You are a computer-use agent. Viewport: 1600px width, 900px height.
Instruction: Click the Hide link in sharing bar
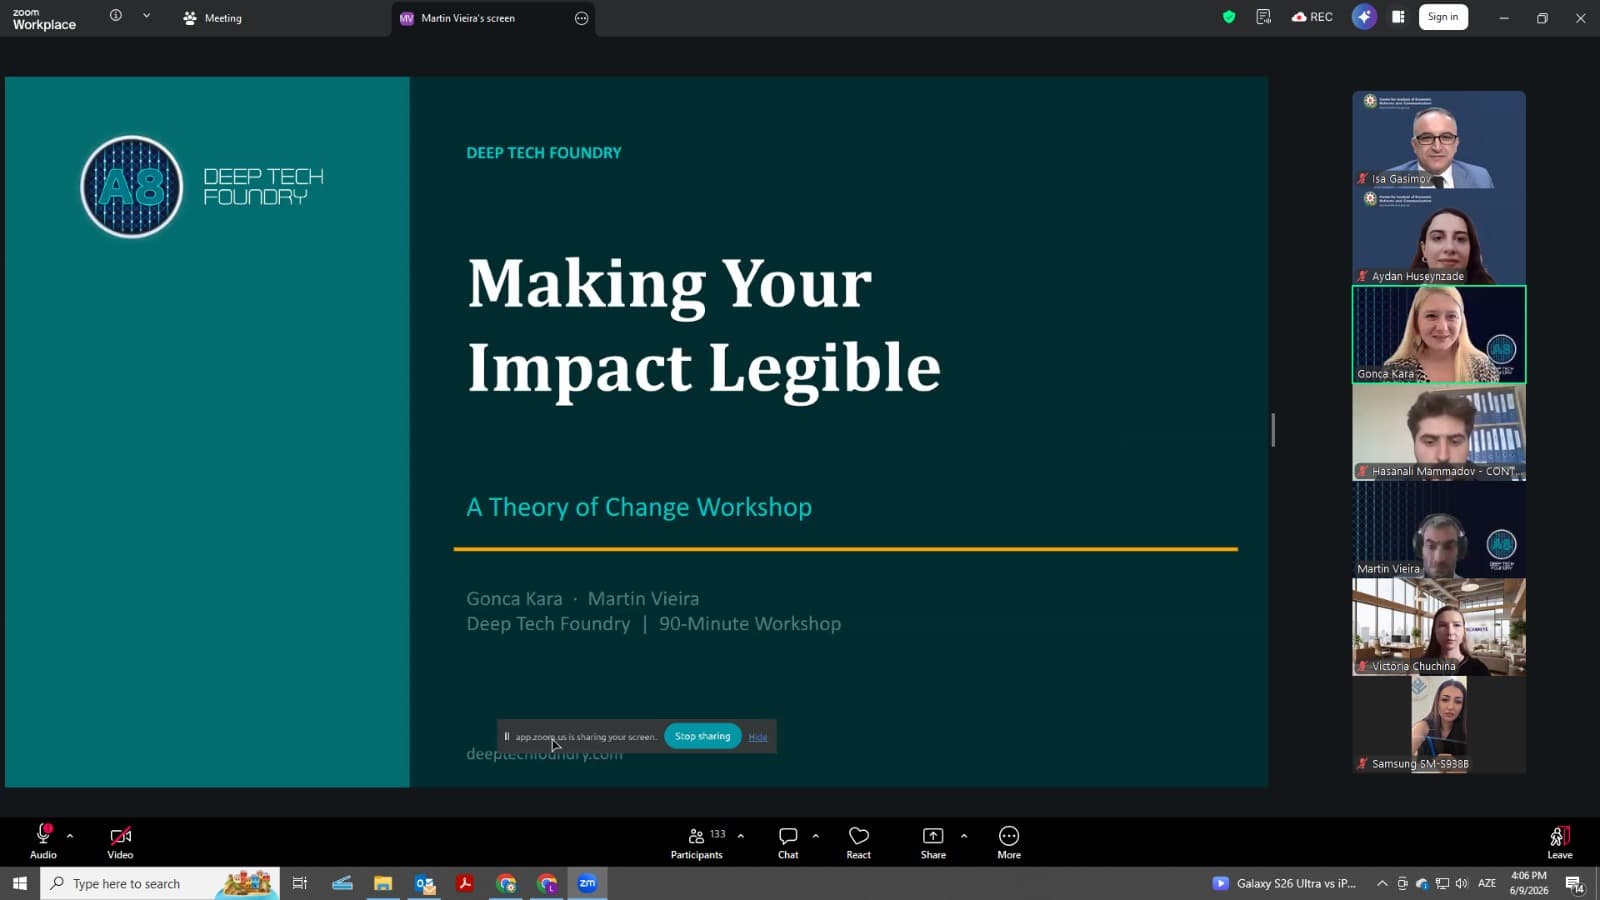758,737
